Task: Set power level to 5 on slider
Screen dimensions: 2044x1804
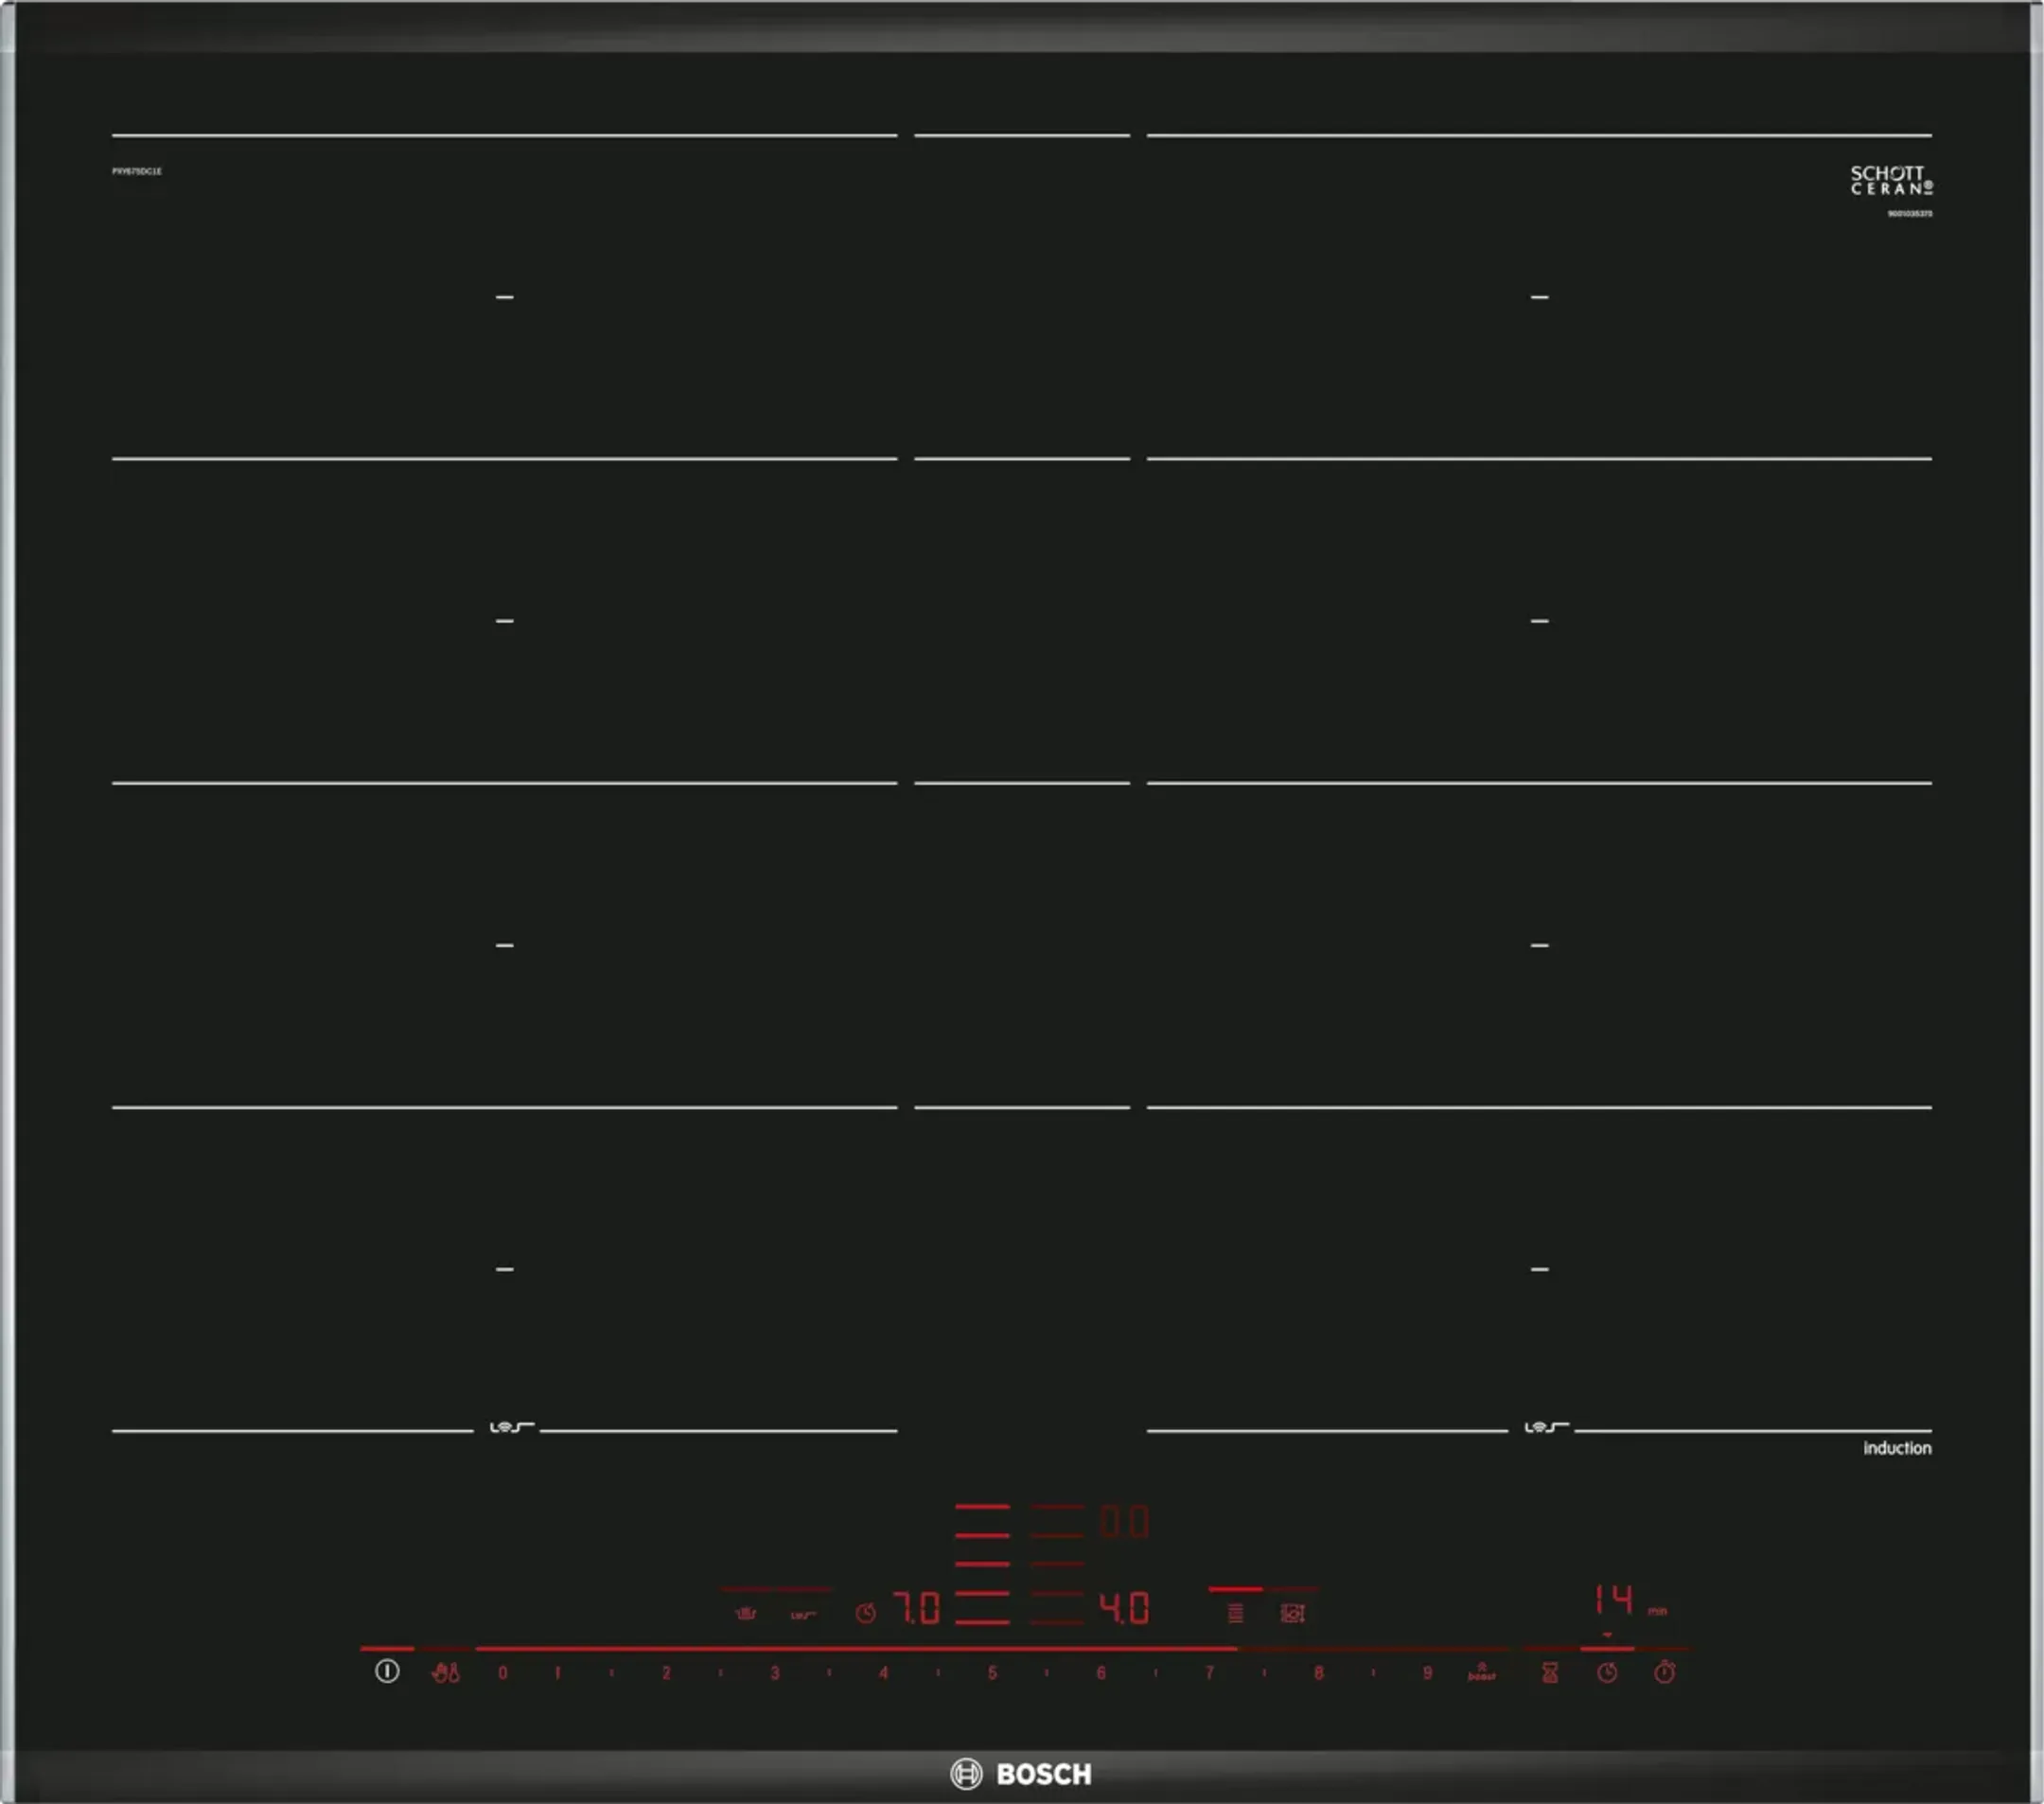Action: (x=992, y=1672)
